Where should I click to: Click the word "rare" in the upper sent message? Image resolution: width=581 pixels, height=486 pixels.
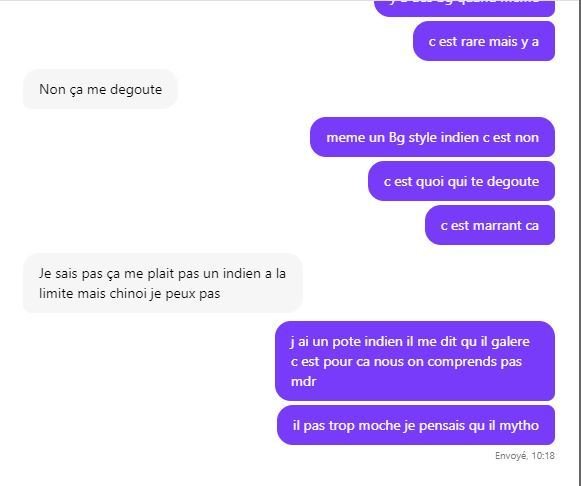(473, 41)
